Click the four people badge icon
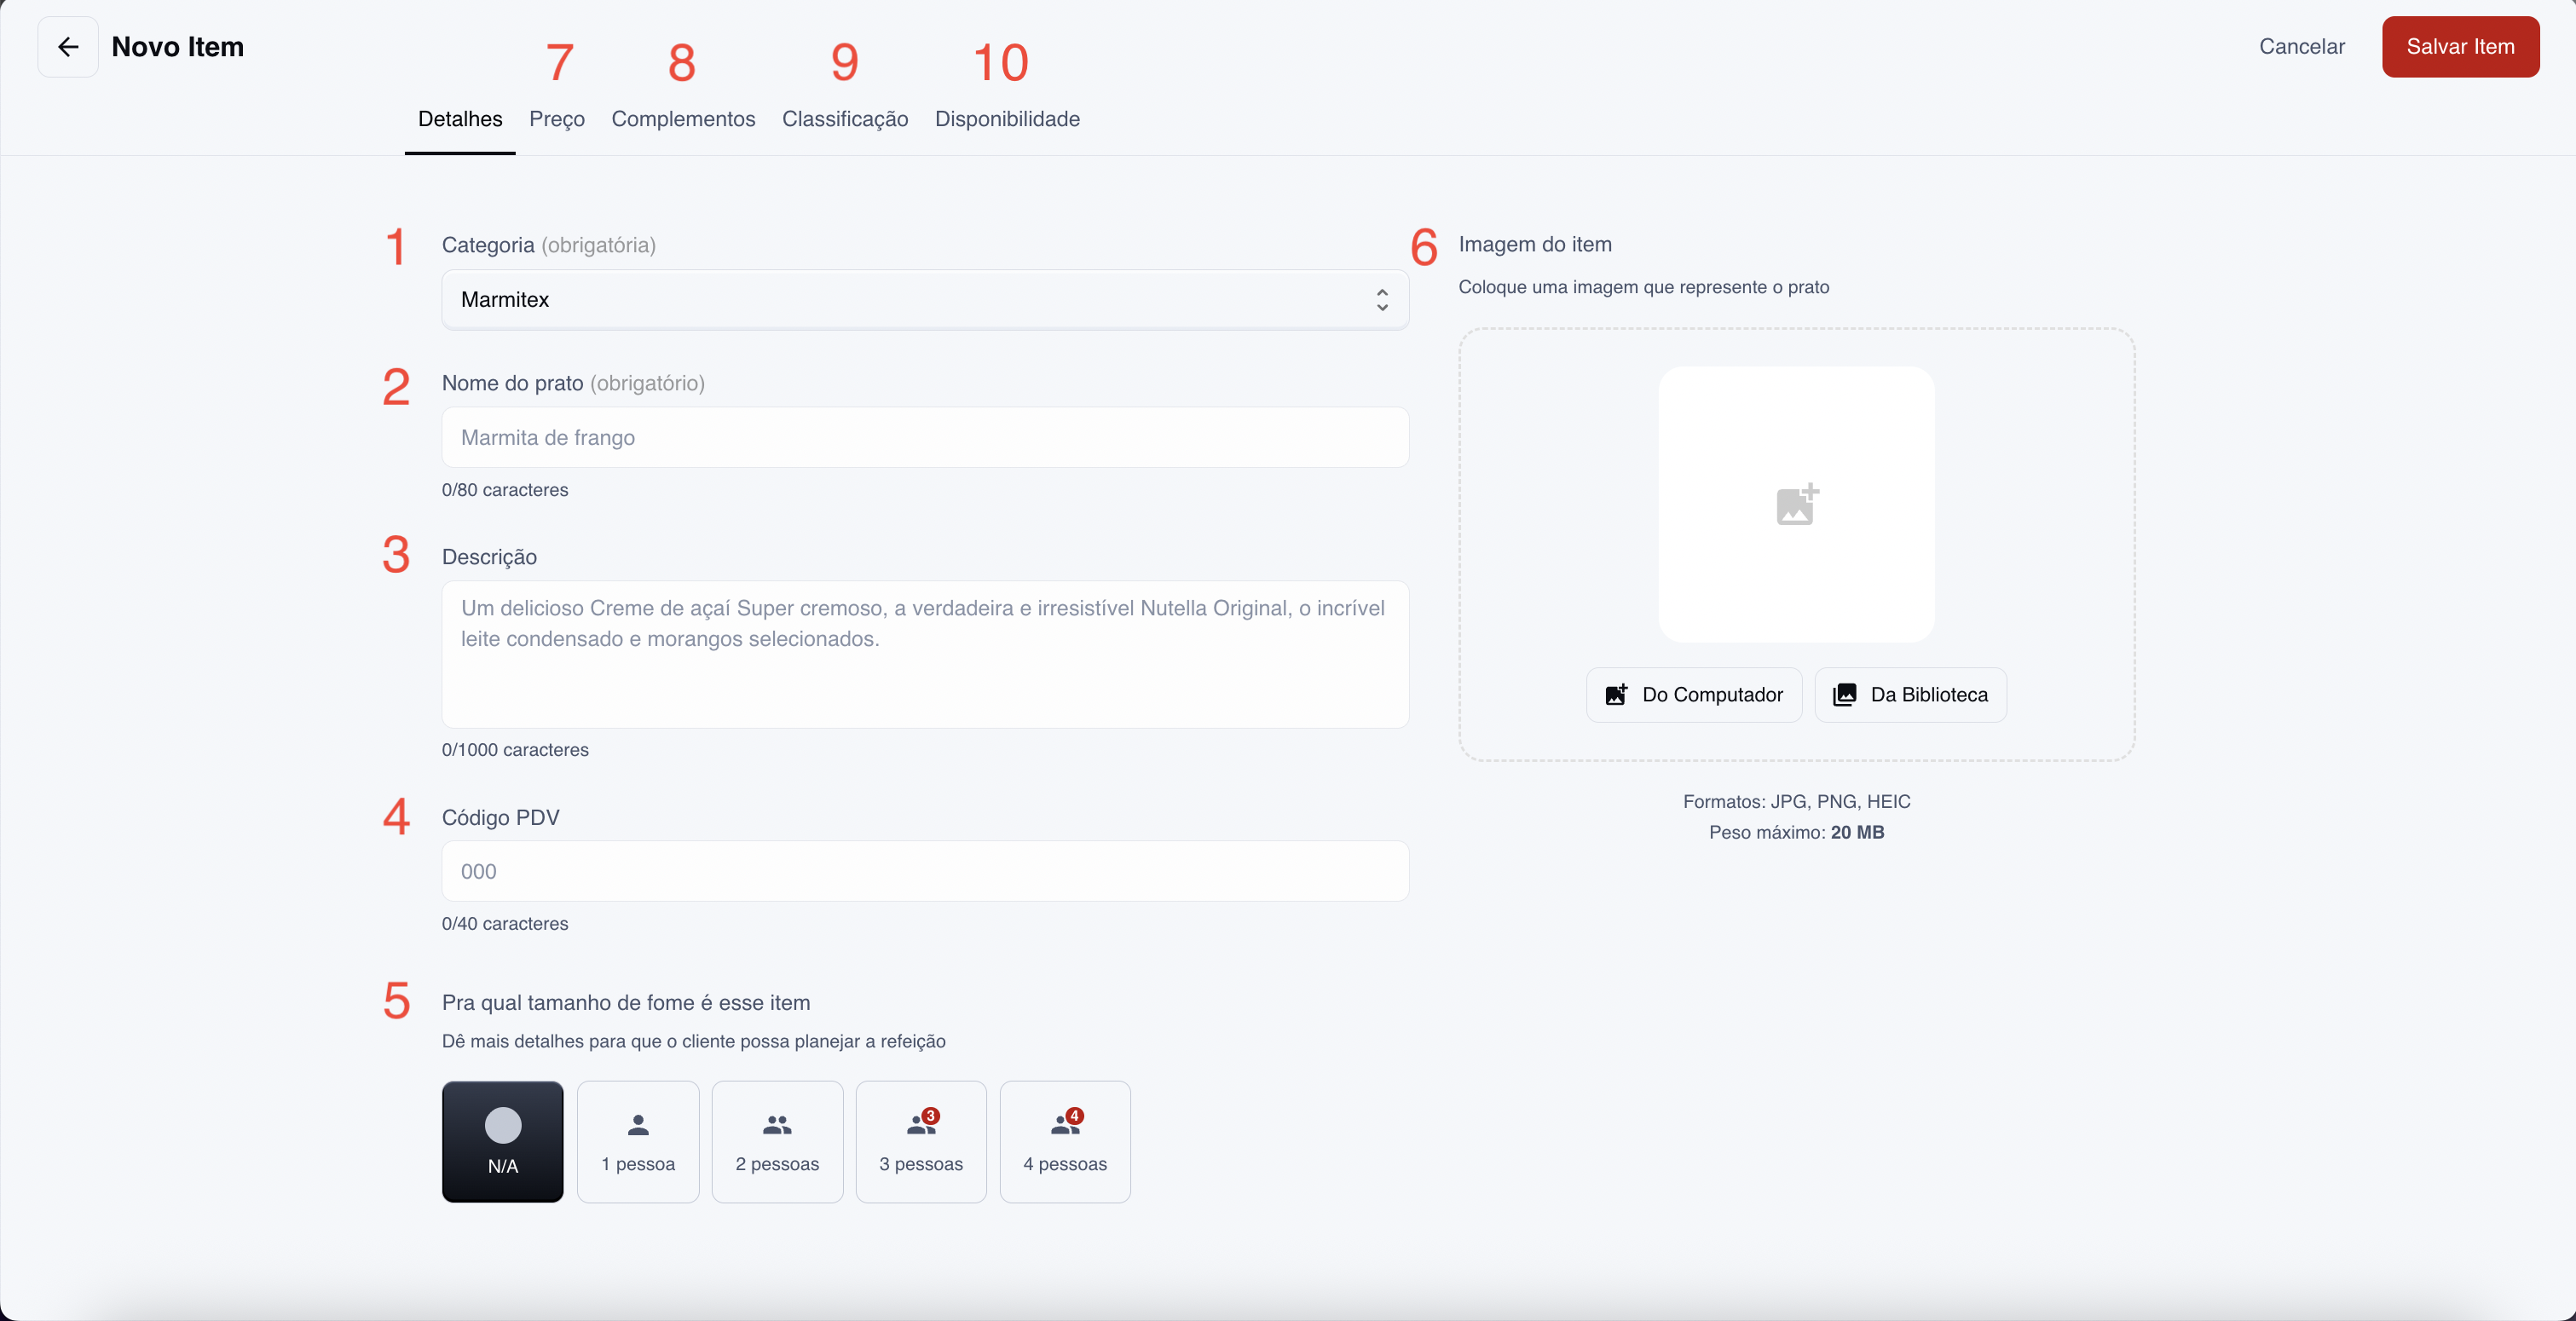The width and height of the screenshot is (2576, 1321). [x=1065, y=1124]
